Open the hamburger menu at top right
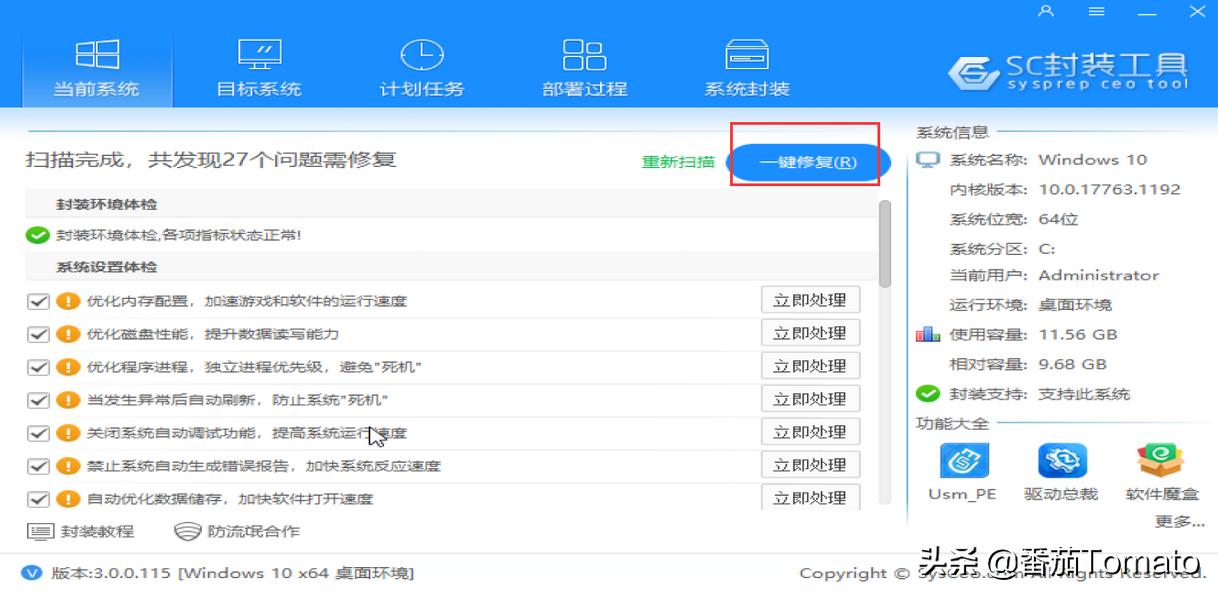Image resolution: width=1218 pixels, height=595 pixels. click(1096, 11)
